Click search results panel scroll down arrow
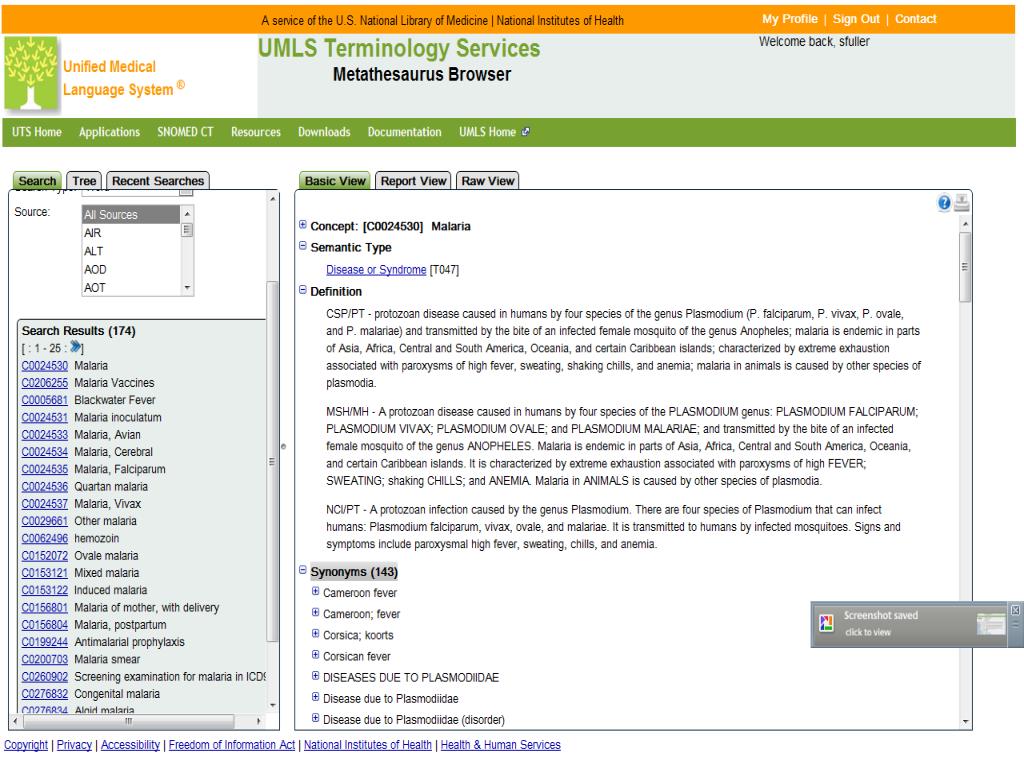This screenshot has width=1024, height=768. (273, 705)
